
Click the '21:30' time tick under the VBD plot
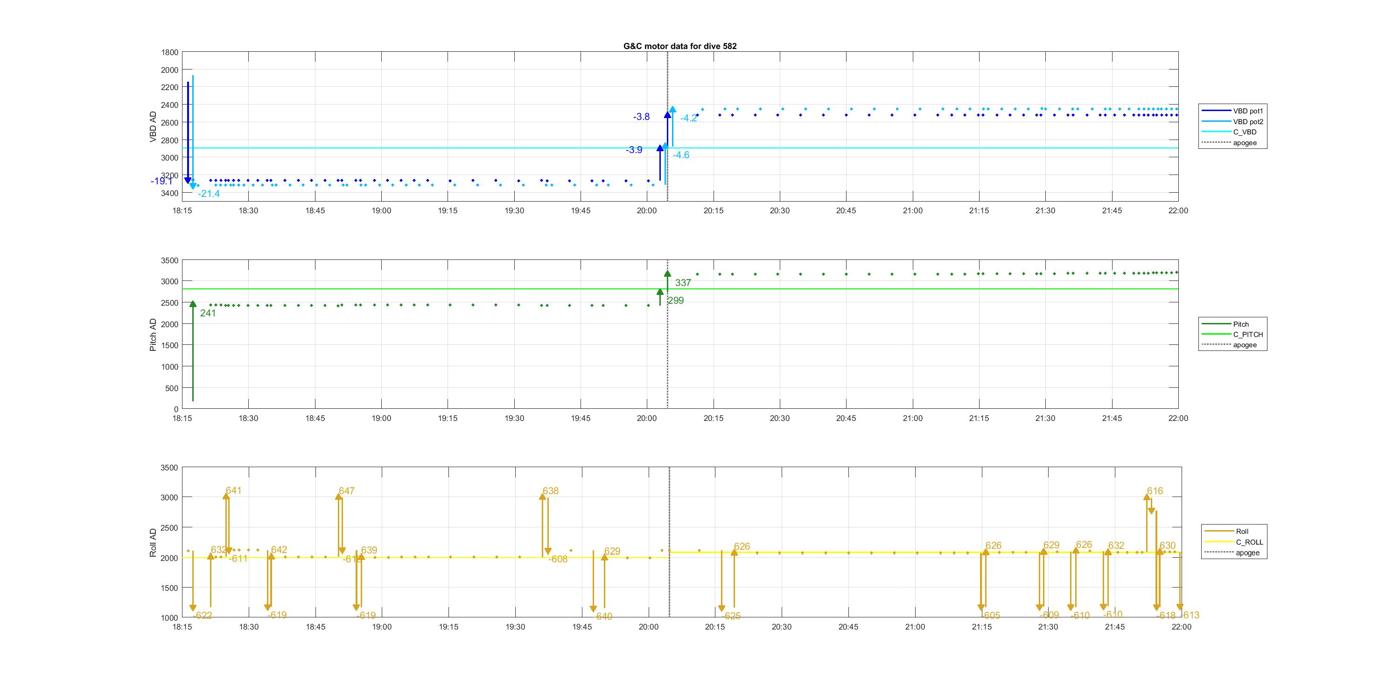tap(1046, 210)
